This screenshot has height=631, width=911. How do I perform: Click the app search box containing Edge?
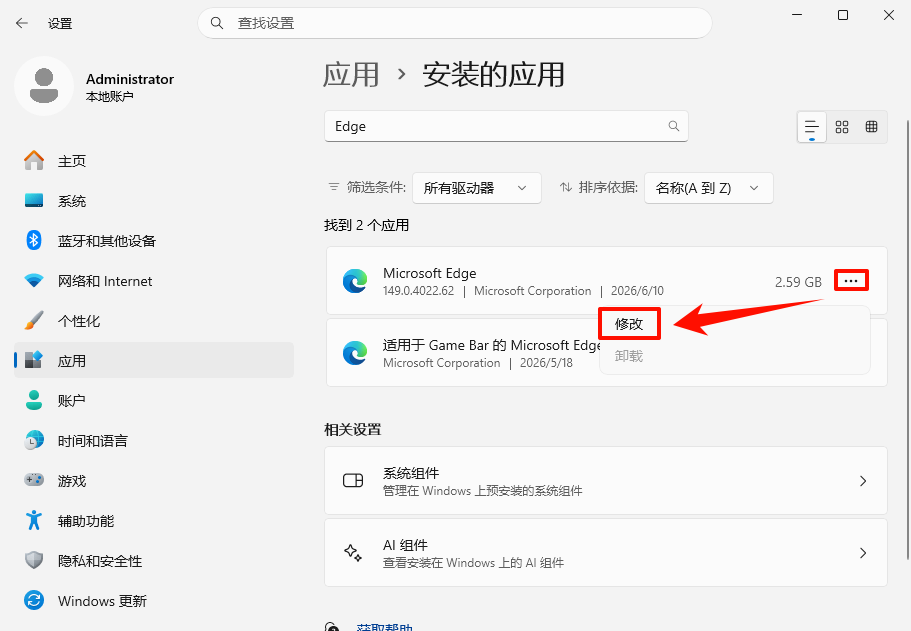click(x=506, y=126)
